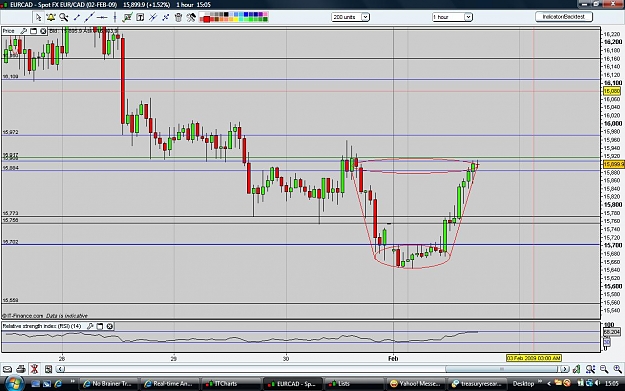
Task: Open the add indicator chart icon
Action: point(128,17)
